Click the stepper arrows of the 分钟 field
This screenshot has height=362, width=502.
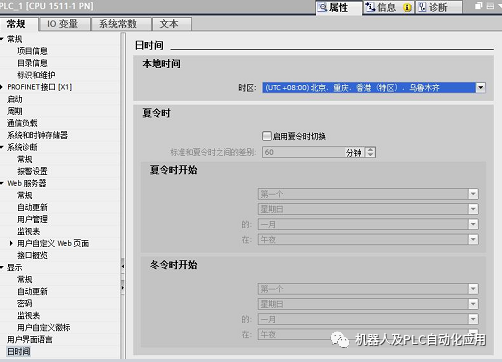370,152
